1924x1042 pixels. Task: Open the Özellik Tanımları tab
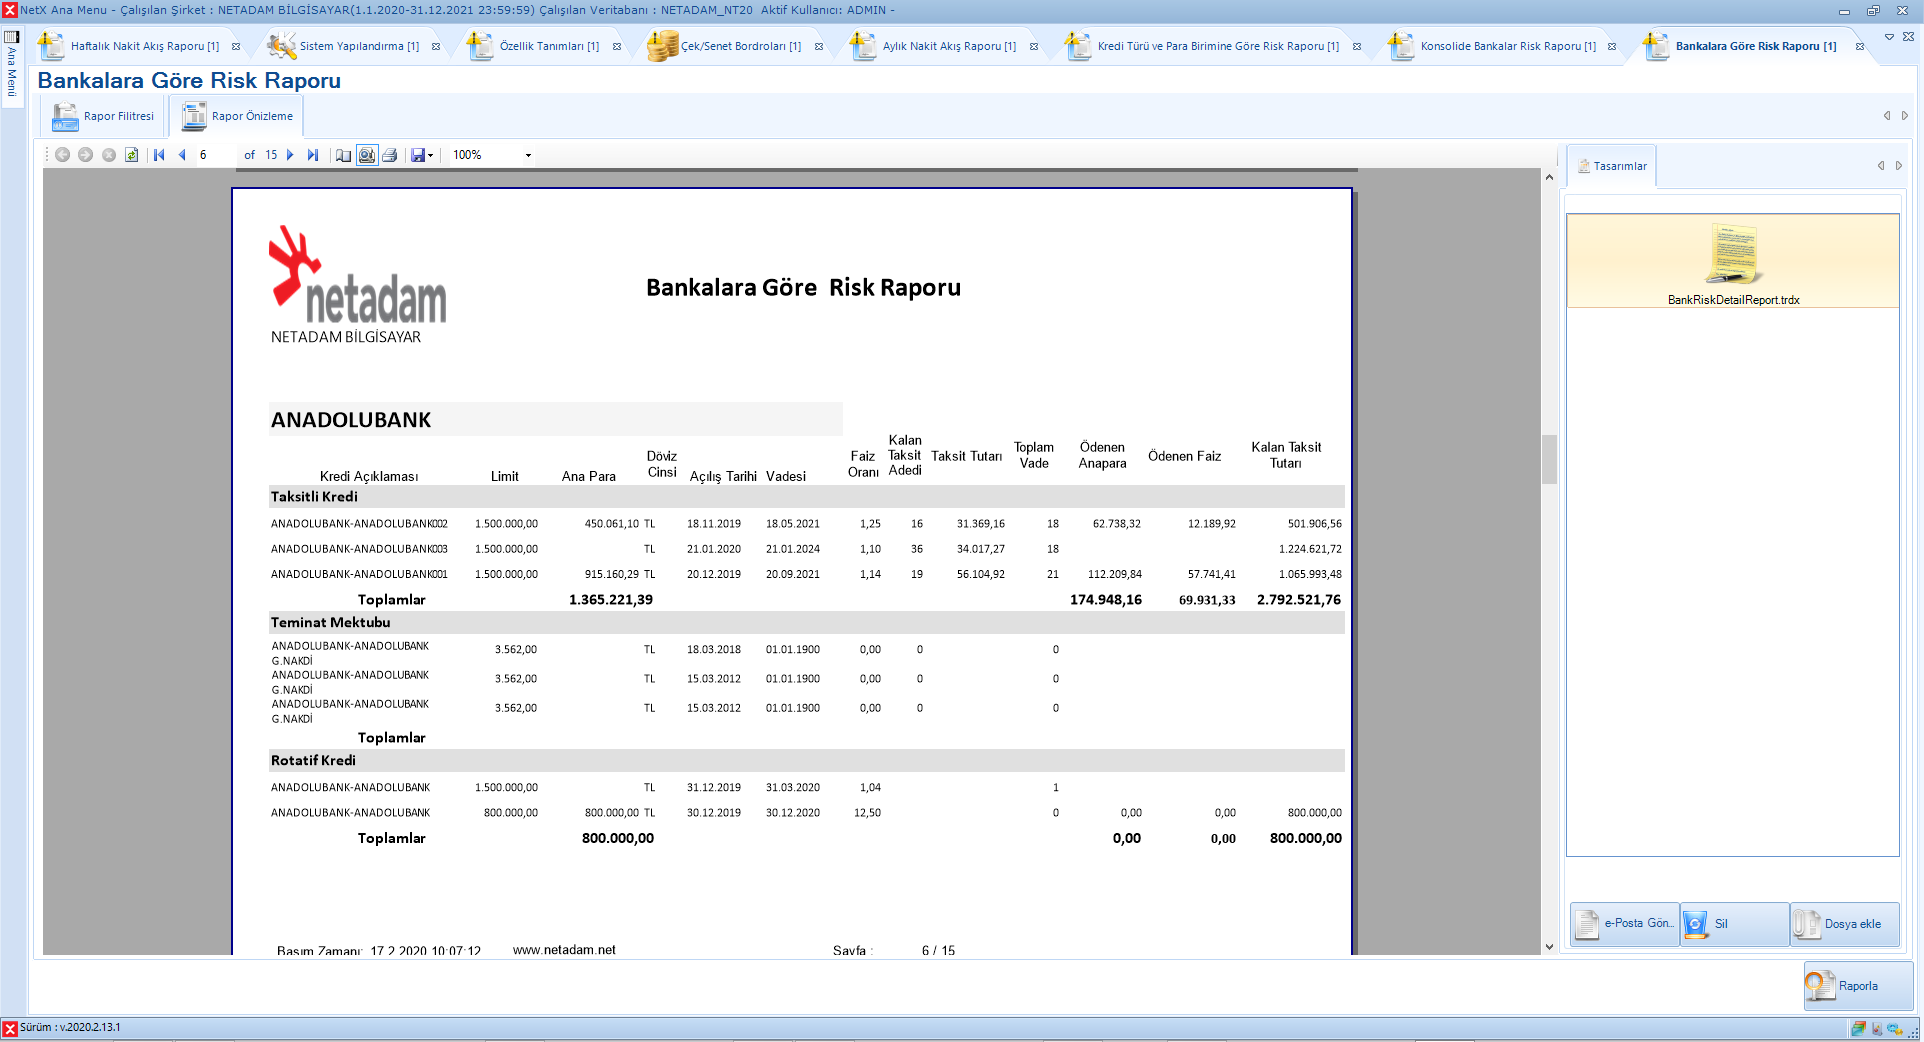coord(549,46)
